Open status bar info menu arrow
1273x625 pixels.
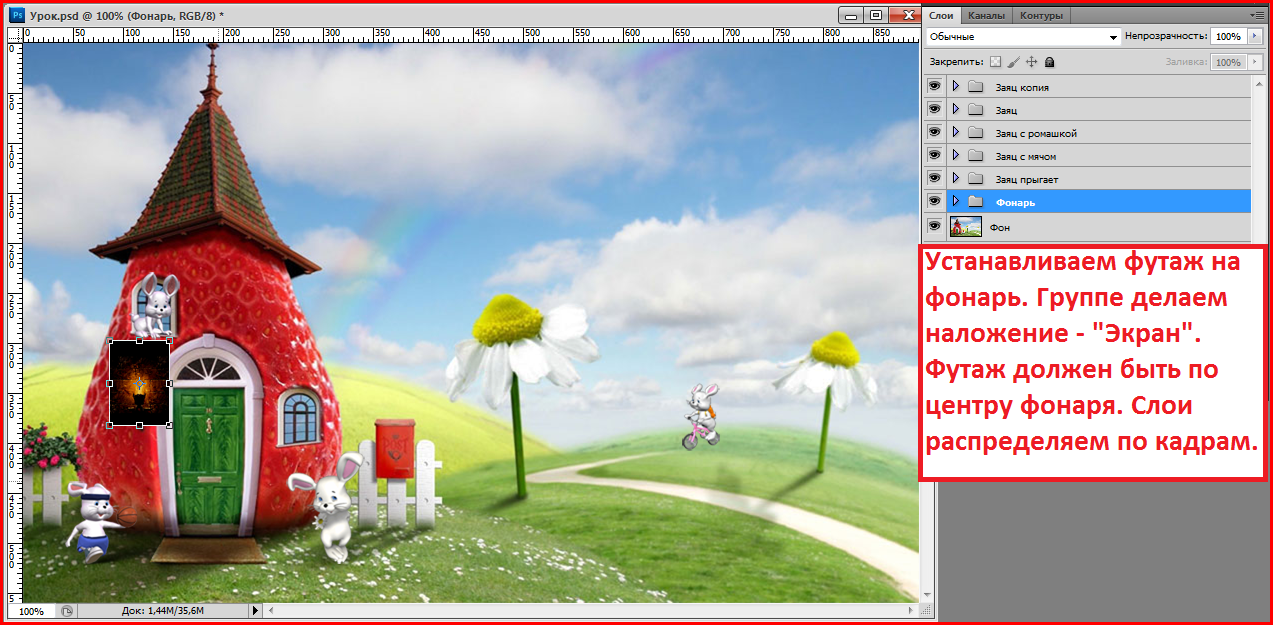[x=255, y=610]
